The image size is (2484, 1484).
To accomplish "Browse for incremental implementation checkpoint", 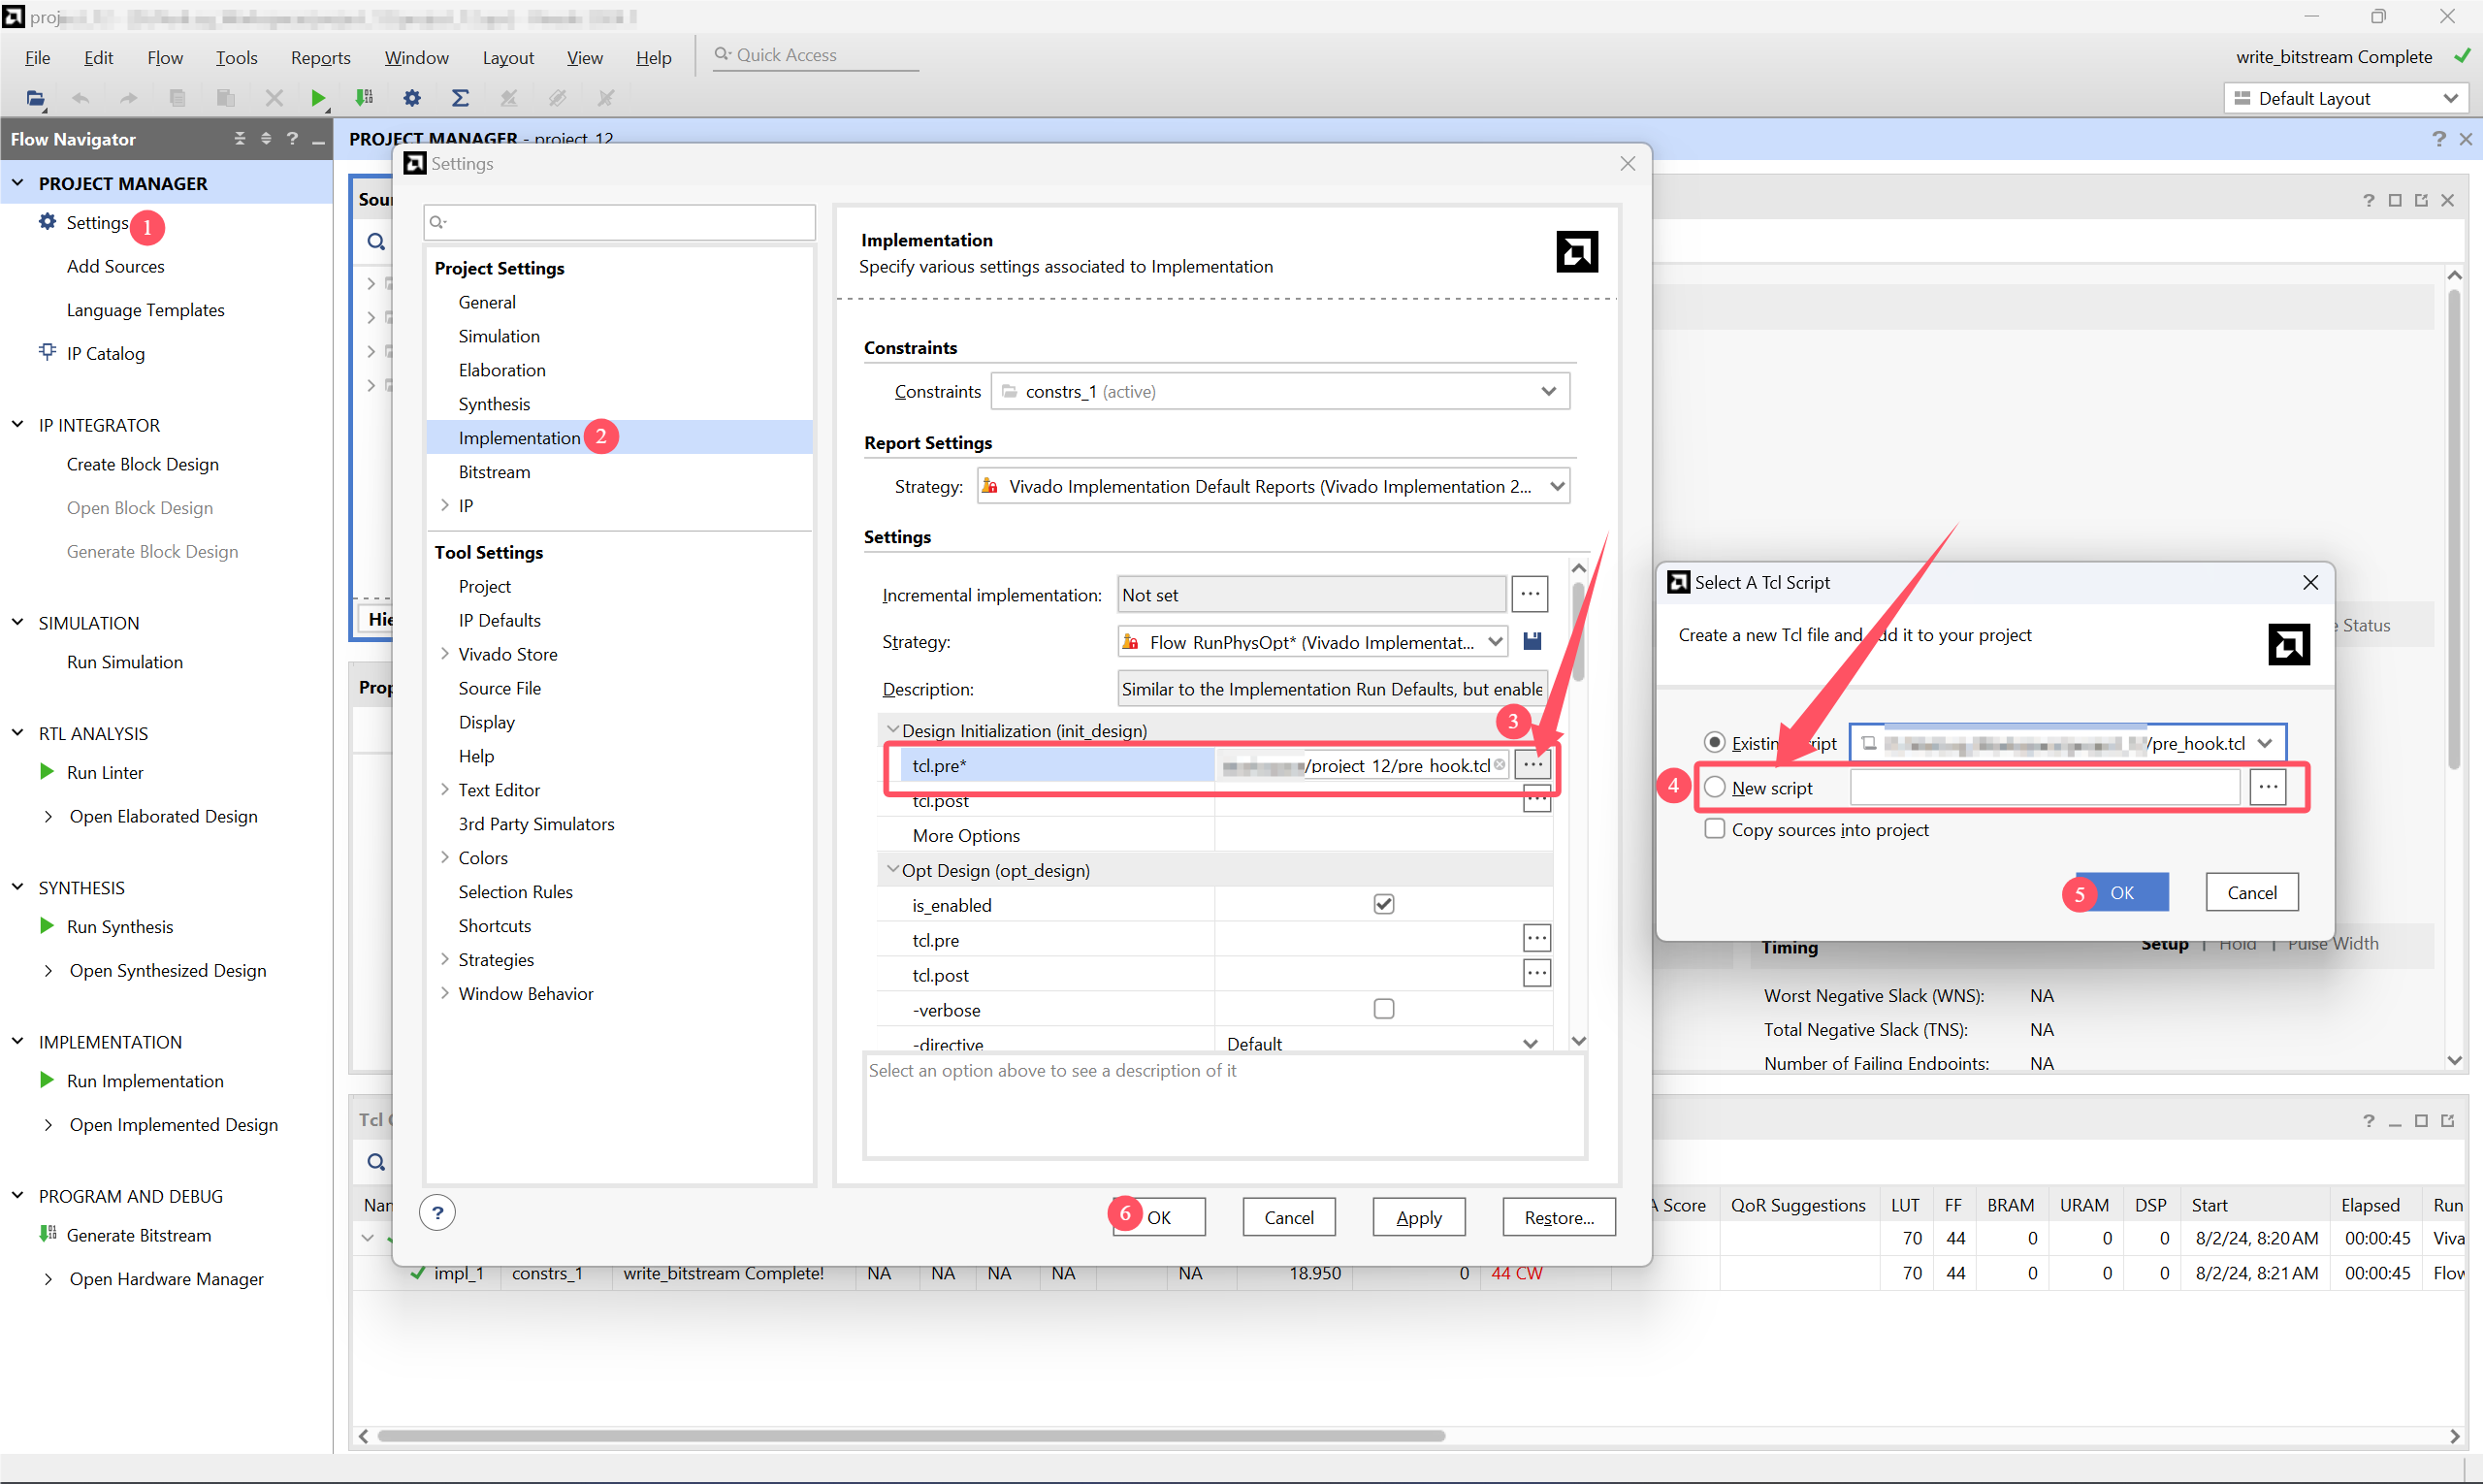I will coord(1529,594).
